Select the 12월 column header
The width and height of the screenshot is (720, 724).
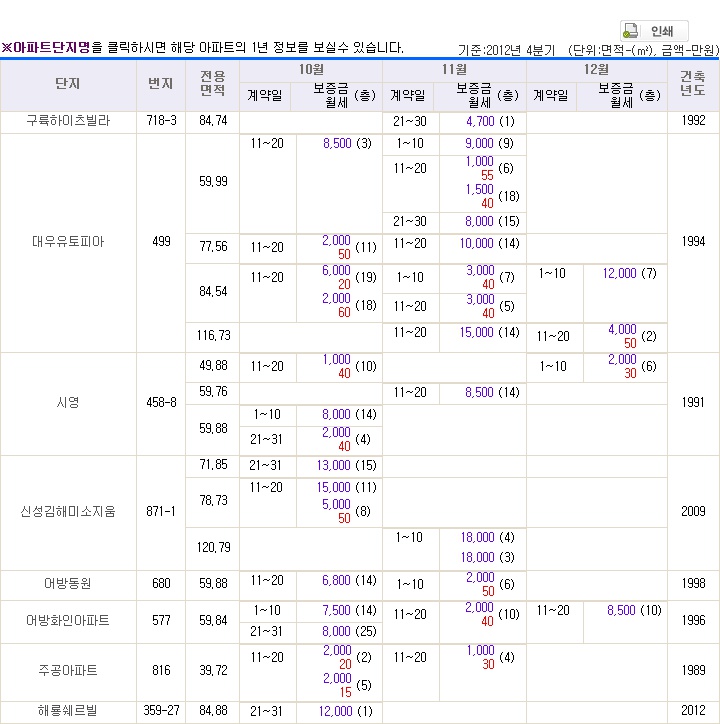click(597, 70)
